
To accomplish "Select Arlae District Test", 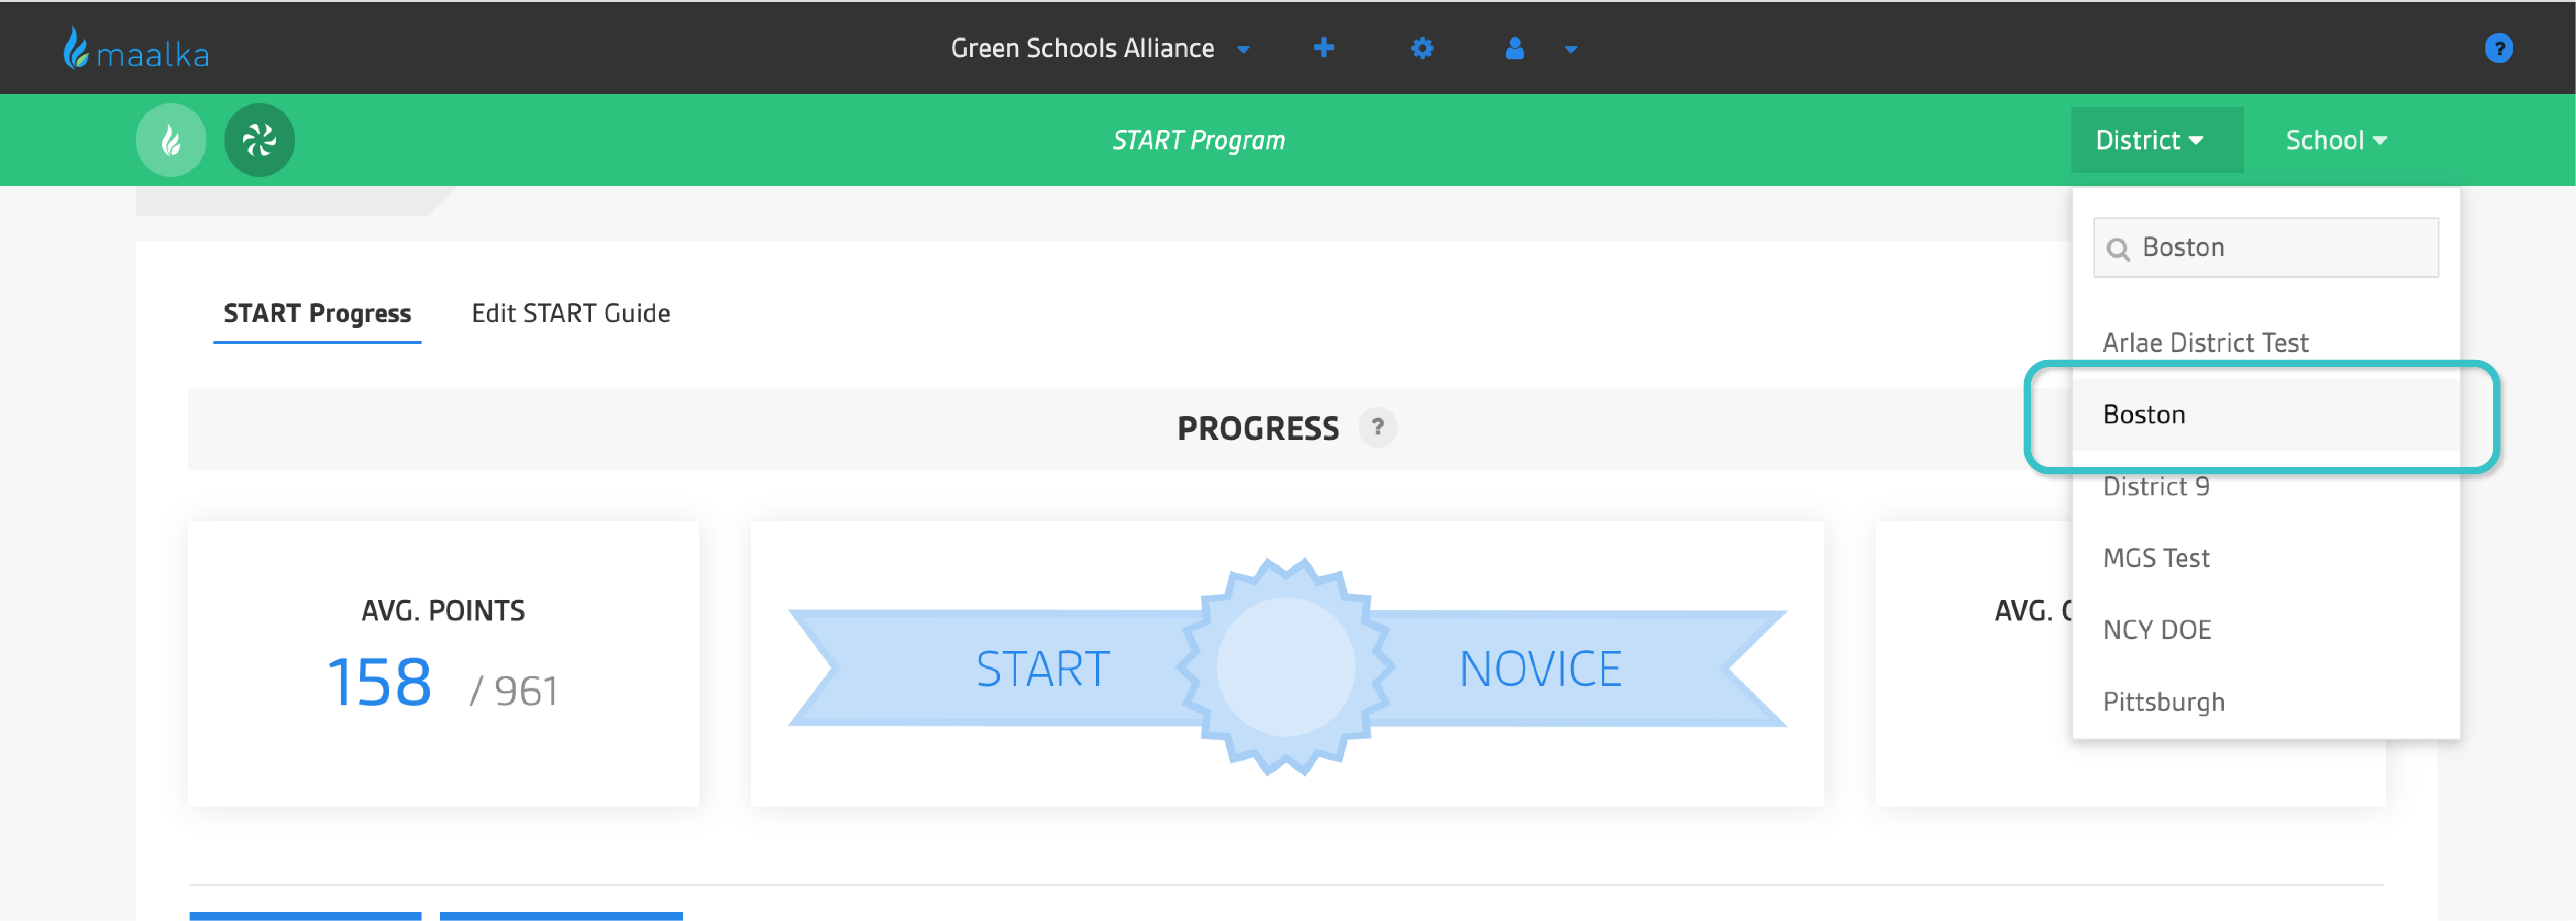I will 2265,343.
